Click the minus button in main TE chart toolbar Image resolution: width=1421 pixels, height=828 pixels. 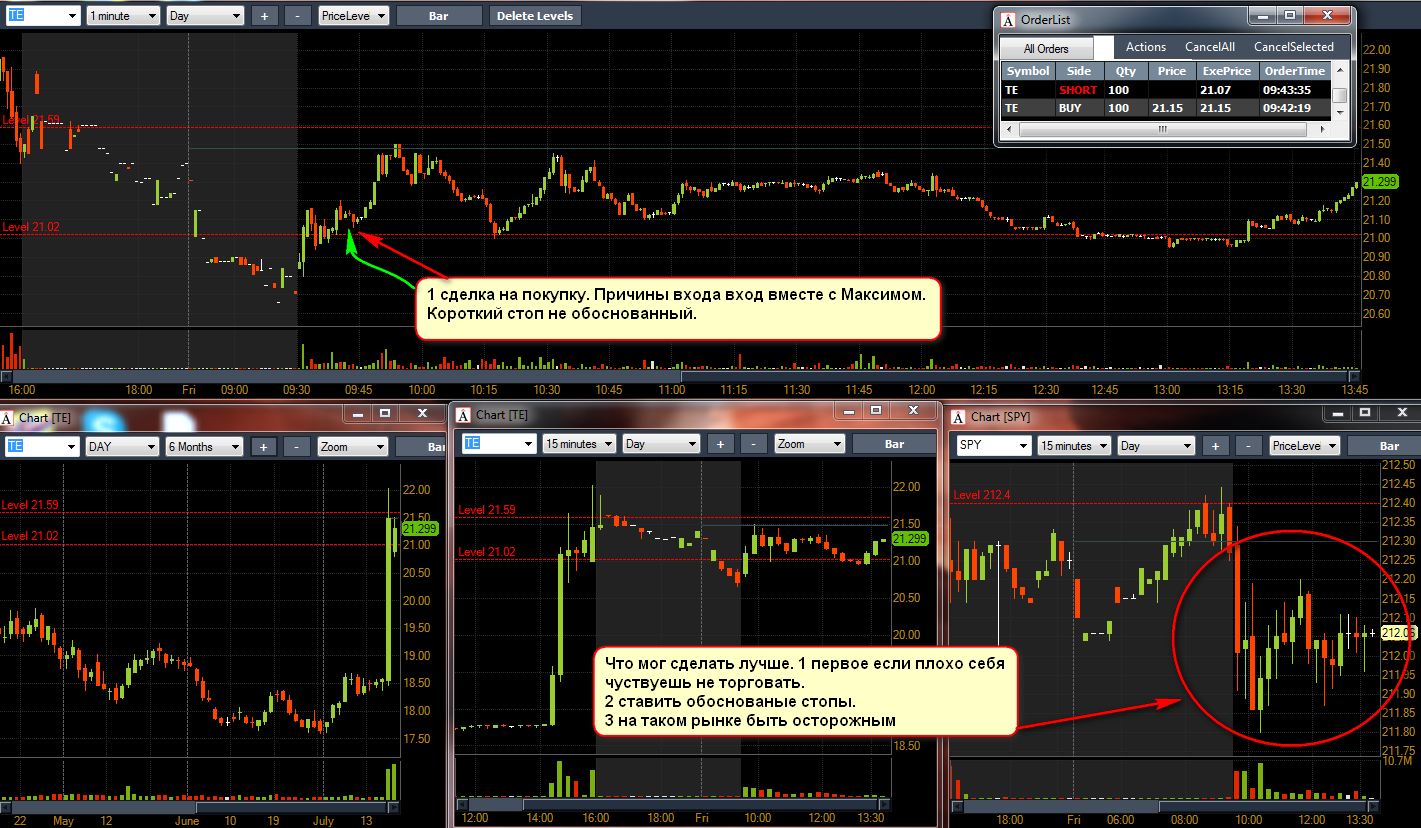tap(298, 16)
